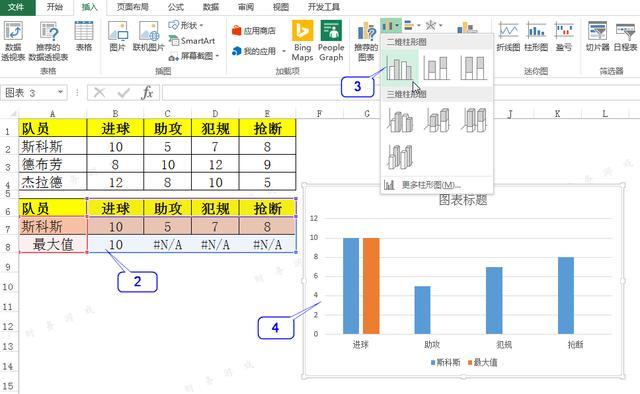Click the recommended charts (推荐的图表) icon
The image size is (640, 394).
366,42
